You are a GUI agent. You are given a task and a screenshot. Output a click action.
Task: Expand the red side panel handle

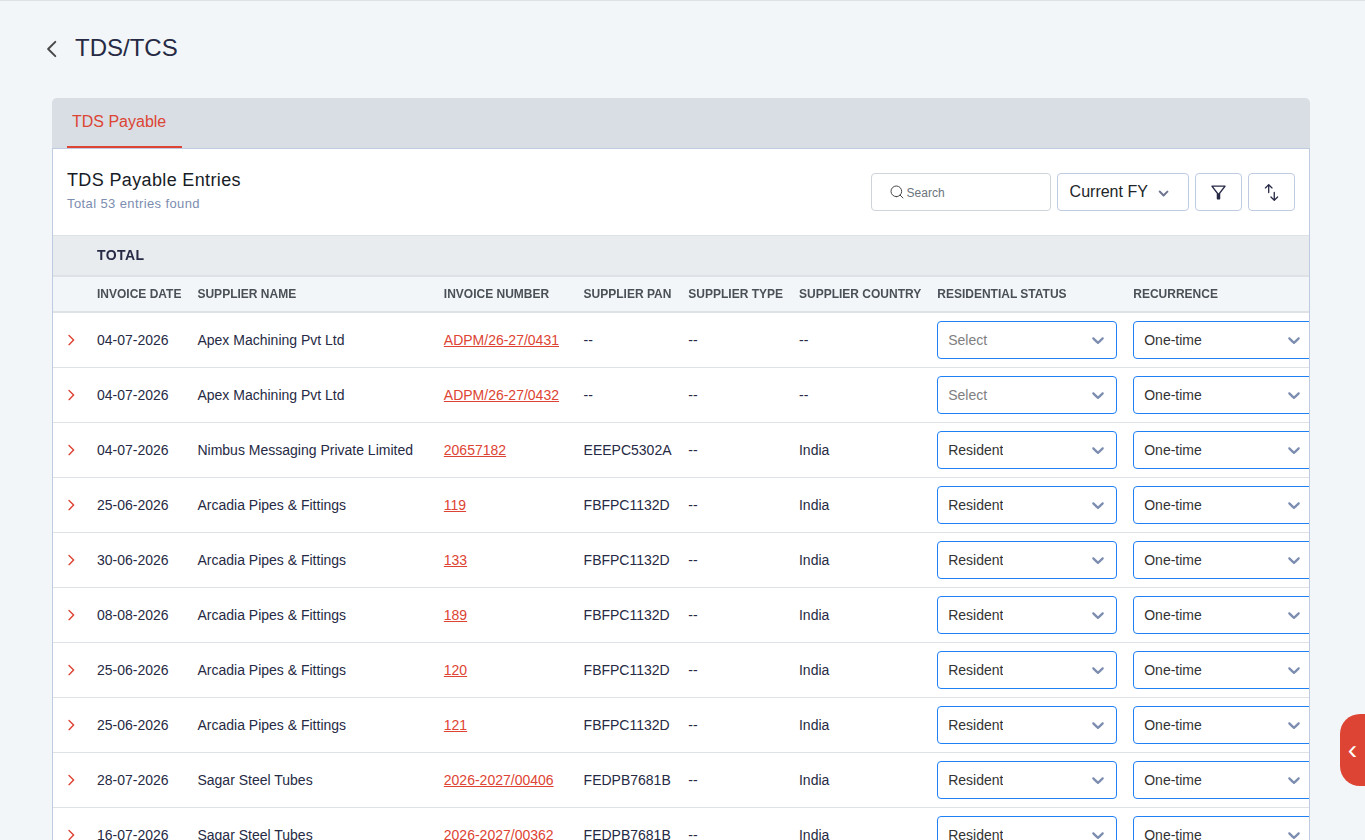coord(1352,750)
